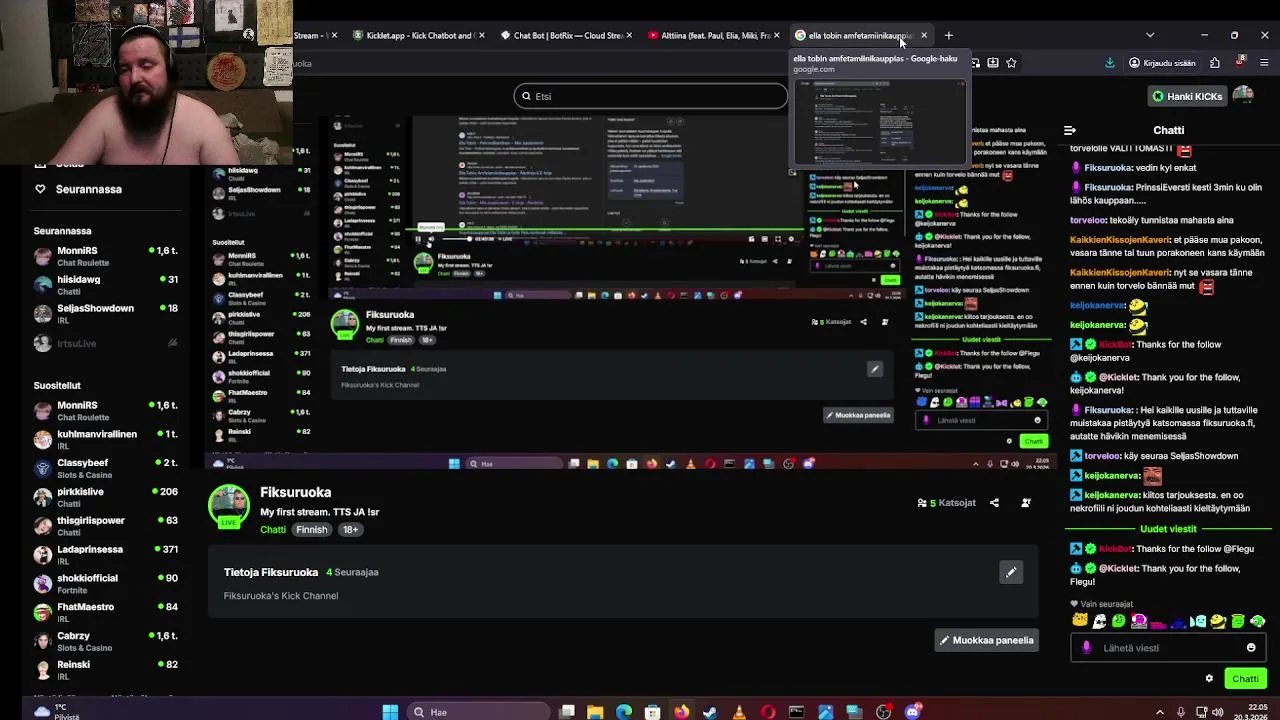Pick the yellow cat emote in chat
Screen dimensions: 1280x720
1080,621
